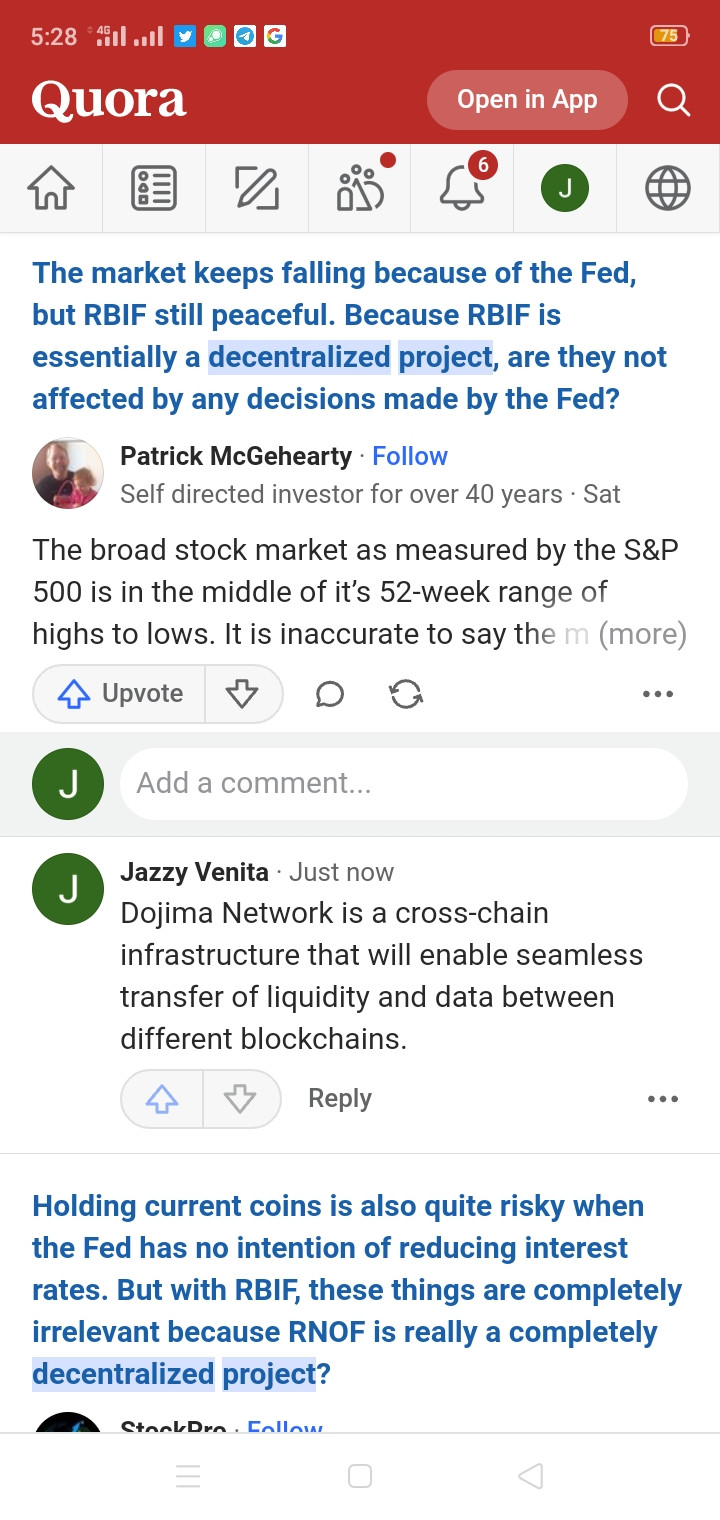The image size is (720, 1520).
Task: Tap the Answer pencil icon
Action: pyautogui.click(x=257, y=189)
